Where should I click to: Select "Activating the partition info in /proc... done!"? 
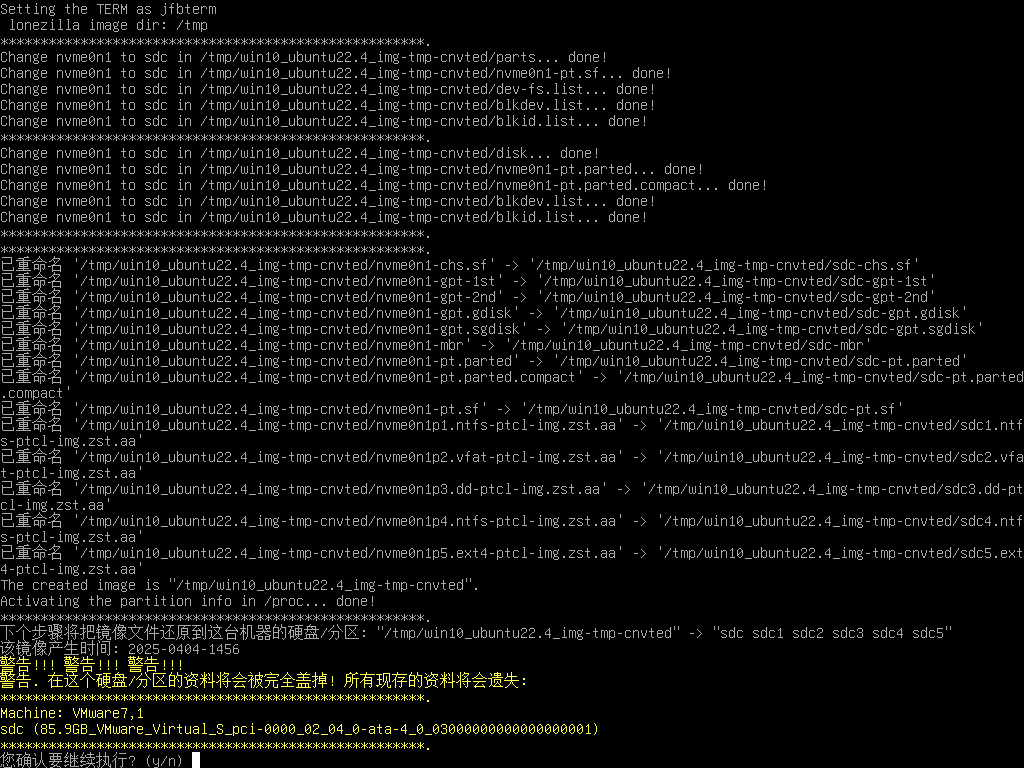[x=188, y=601]
